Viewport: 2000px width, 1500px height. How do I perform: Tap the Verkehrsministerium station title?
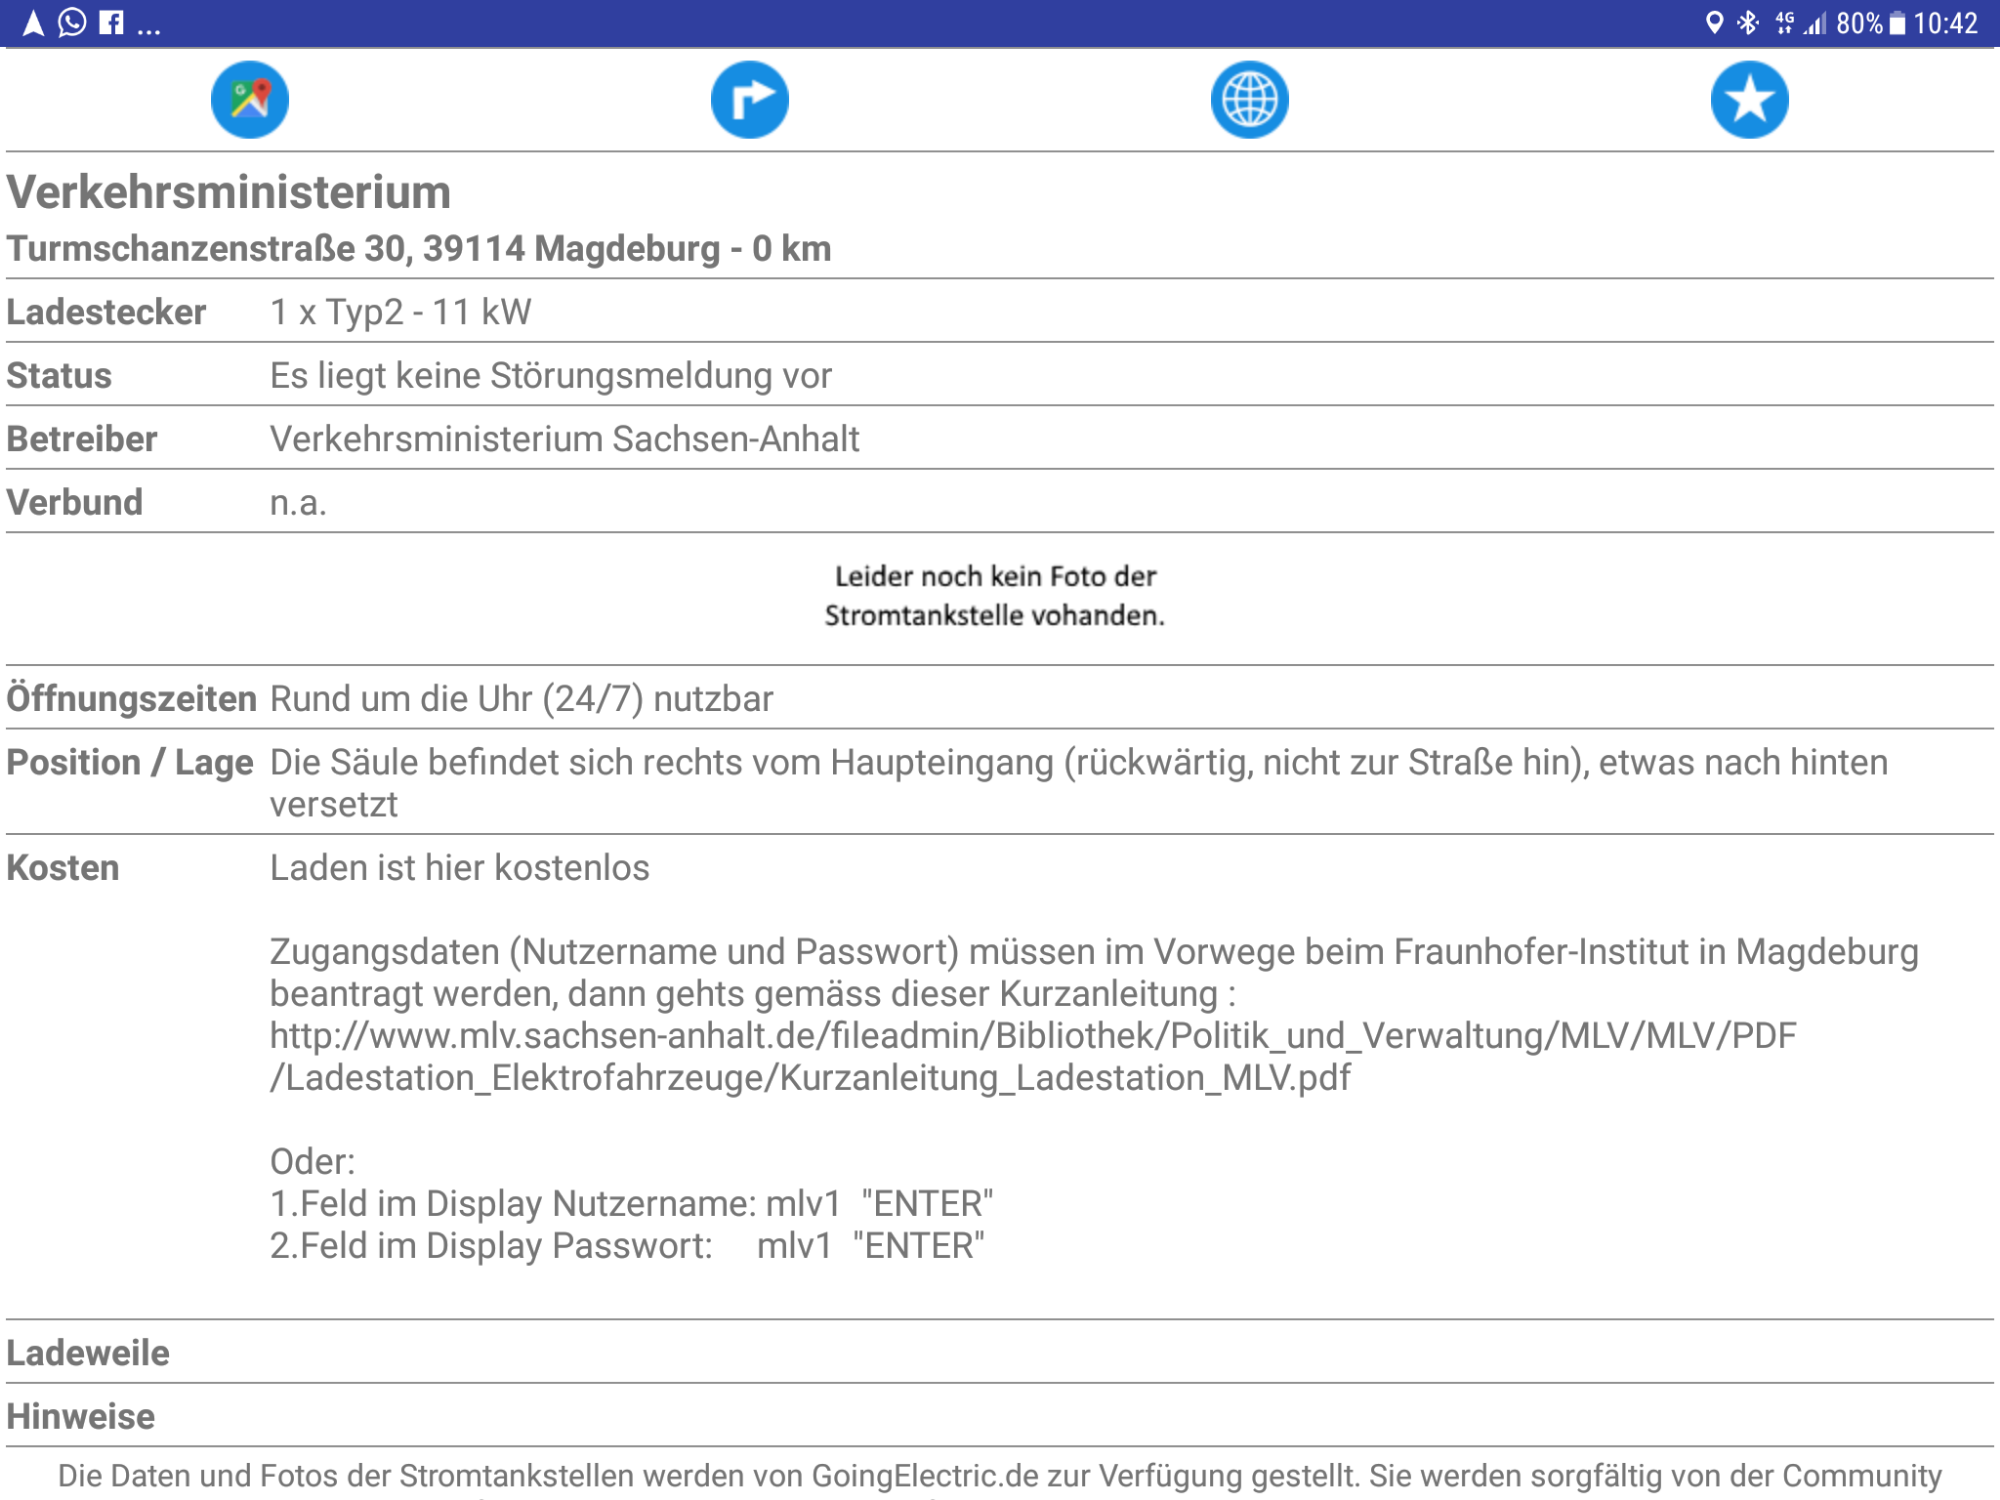[x=229, y=192]
